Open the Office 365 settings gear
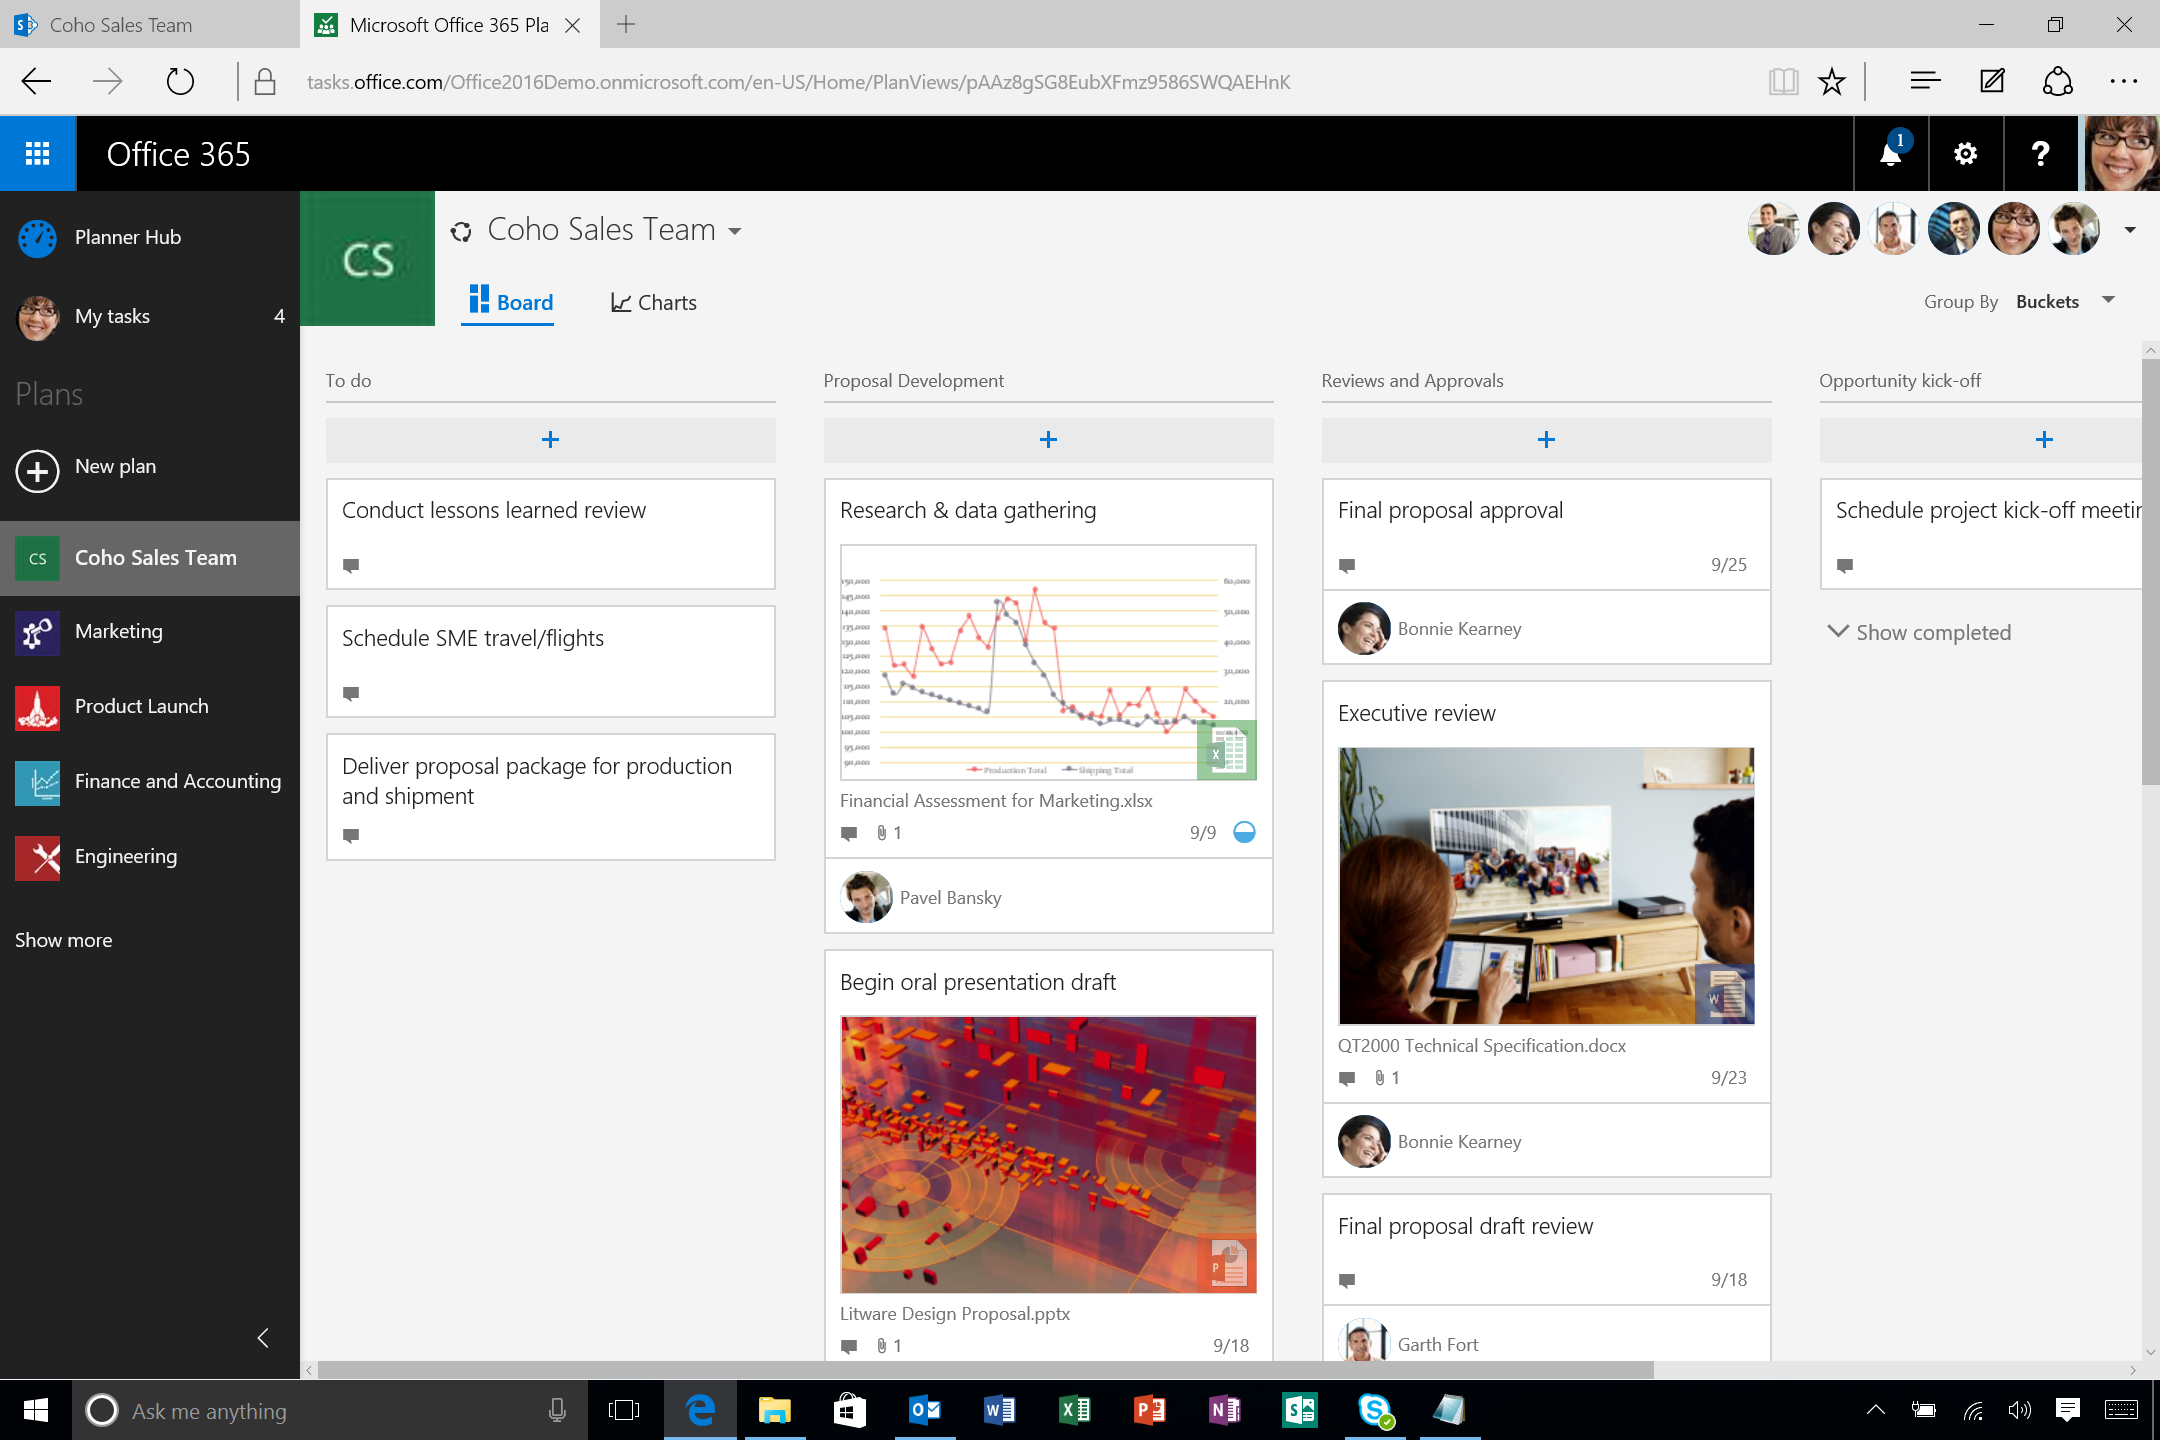The width and height of the screenshot is (2160, 1440). pos(1965,154)
